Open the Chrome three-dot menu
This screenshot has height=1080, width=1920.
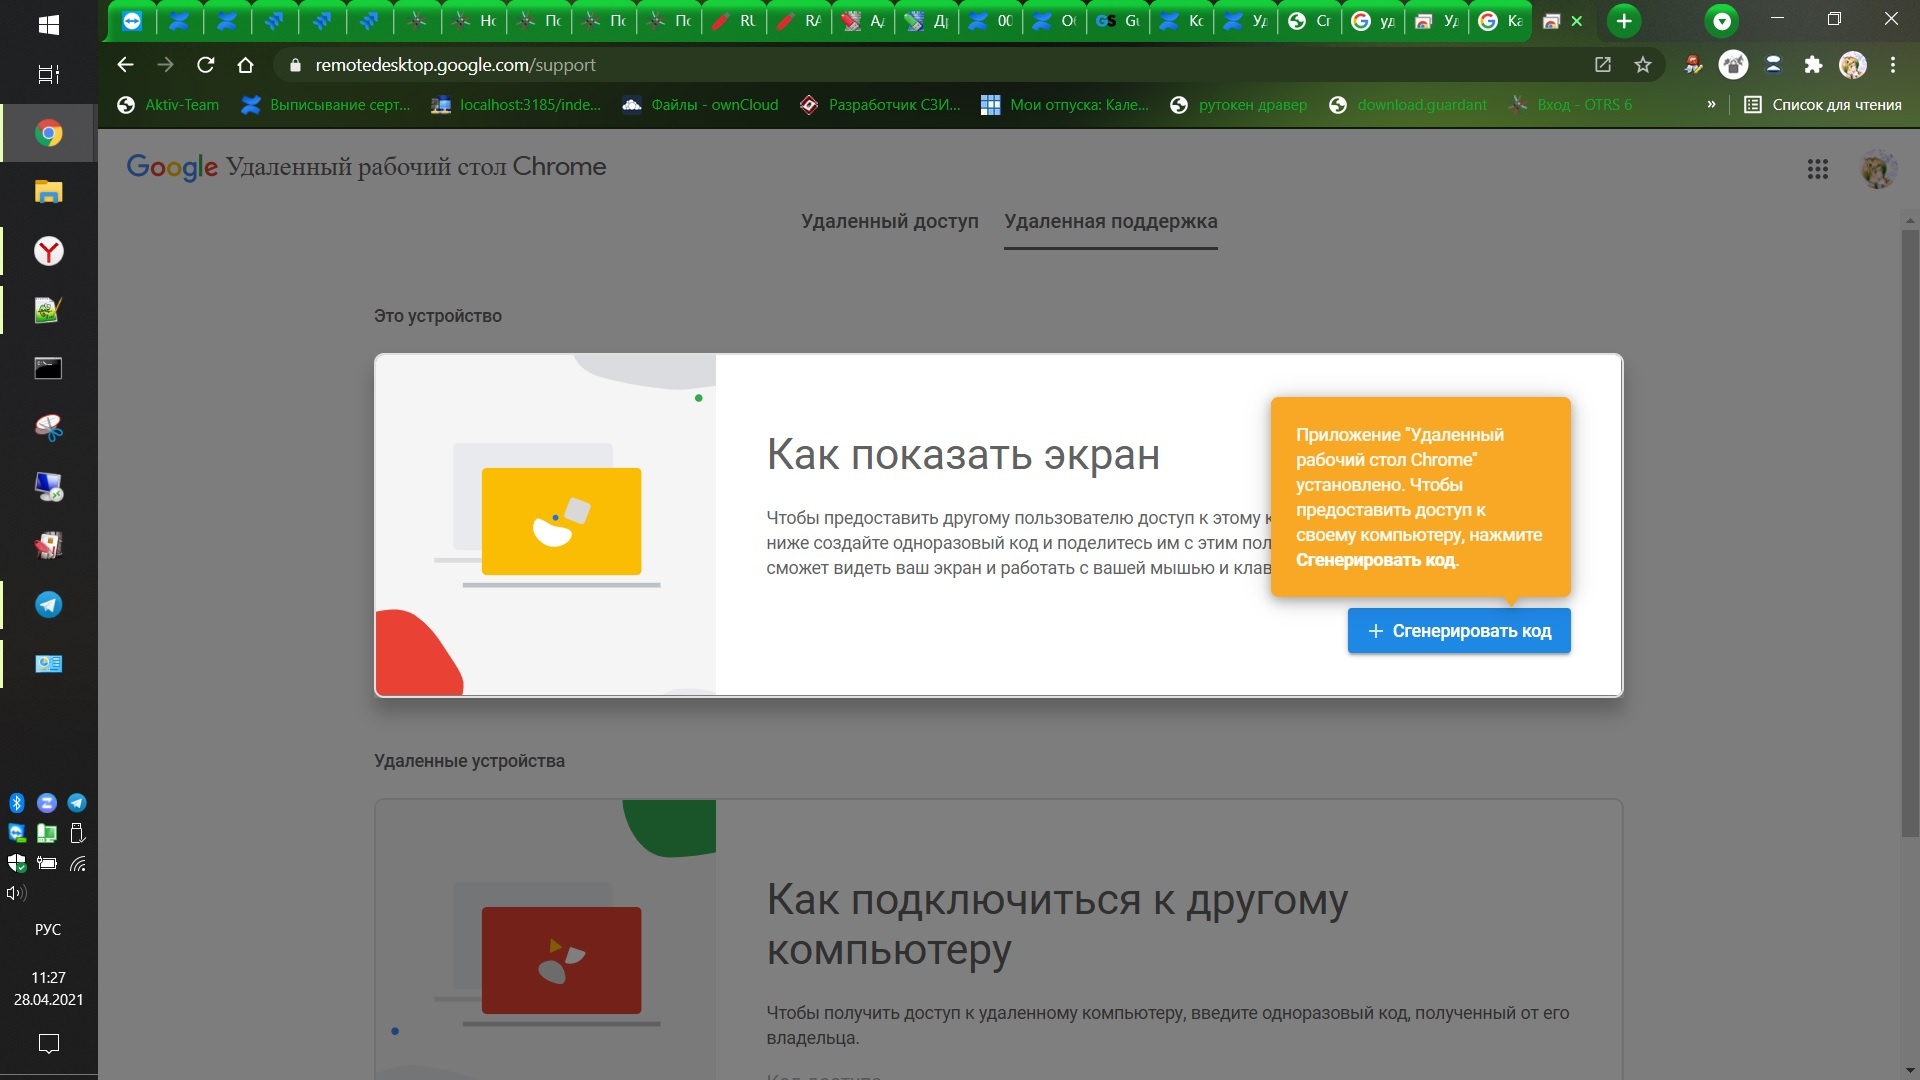coord(1893,65)
